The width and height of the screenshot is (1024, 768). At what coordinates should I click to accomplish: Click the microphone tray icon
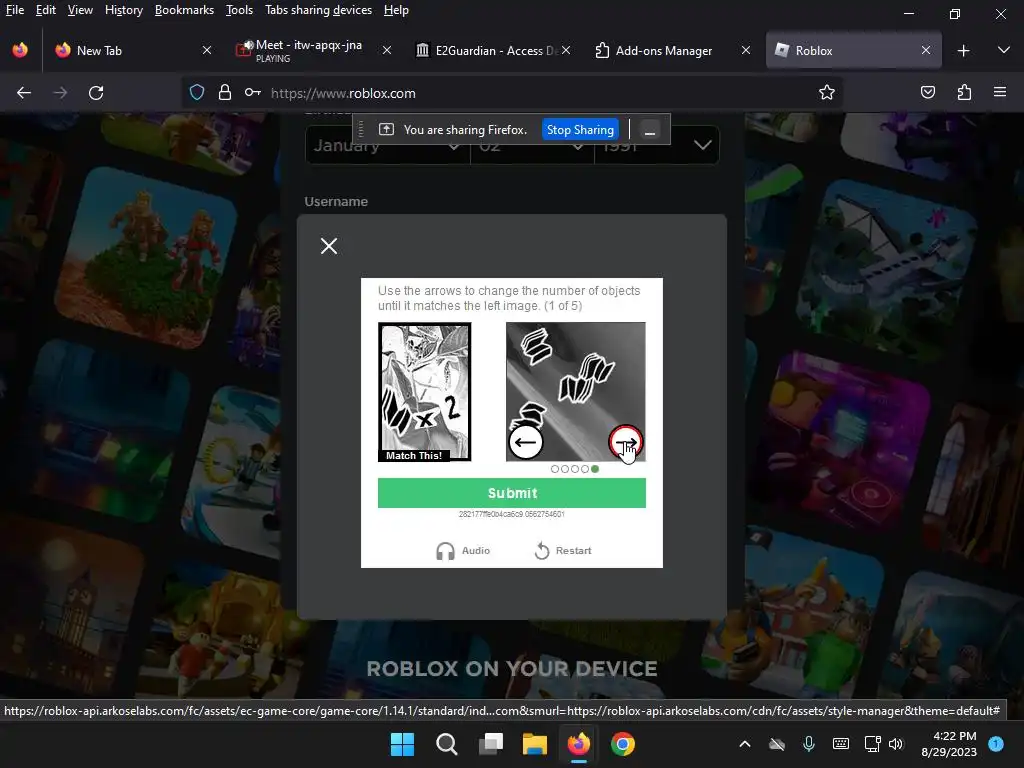pos(808,744)
